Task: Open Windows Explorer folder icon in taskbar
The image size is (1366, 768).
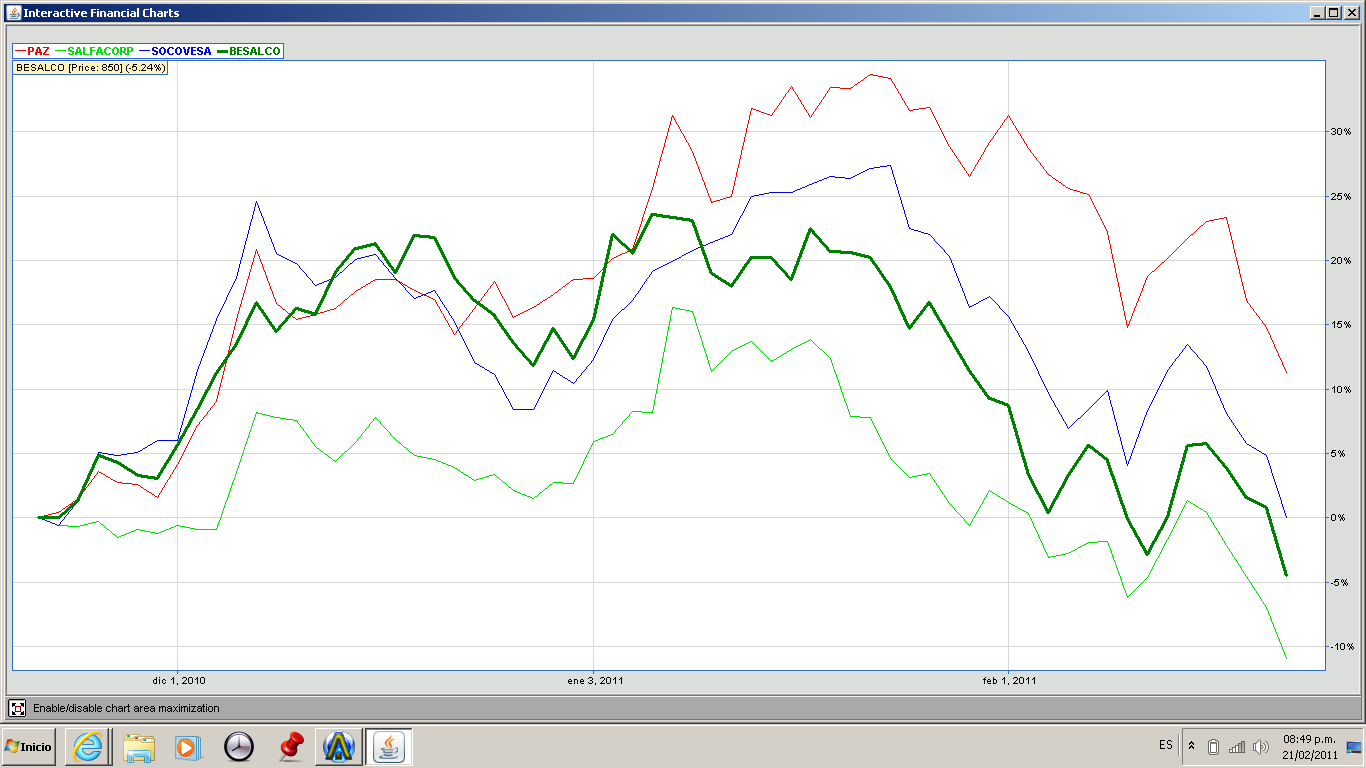Action: click(x=139, y=746)
